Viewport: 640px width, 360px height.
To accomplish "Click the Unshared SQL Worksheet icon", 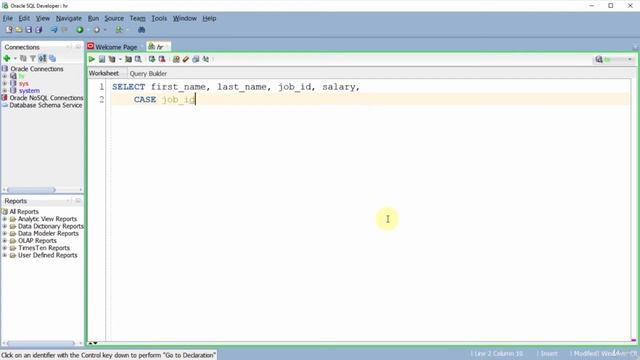I will [176, 59].
